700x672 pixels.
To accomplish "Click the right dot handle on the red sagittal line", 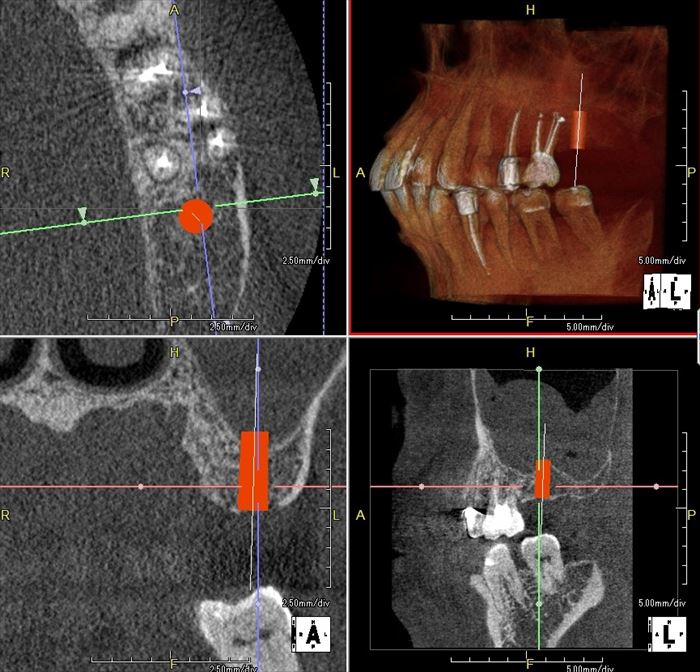I will 656,486.
